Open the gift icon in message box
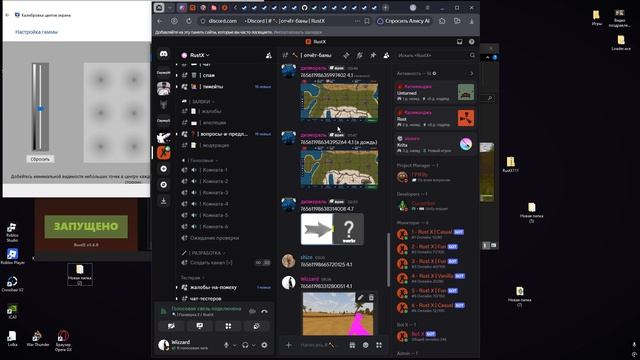 tap(352, 345)
